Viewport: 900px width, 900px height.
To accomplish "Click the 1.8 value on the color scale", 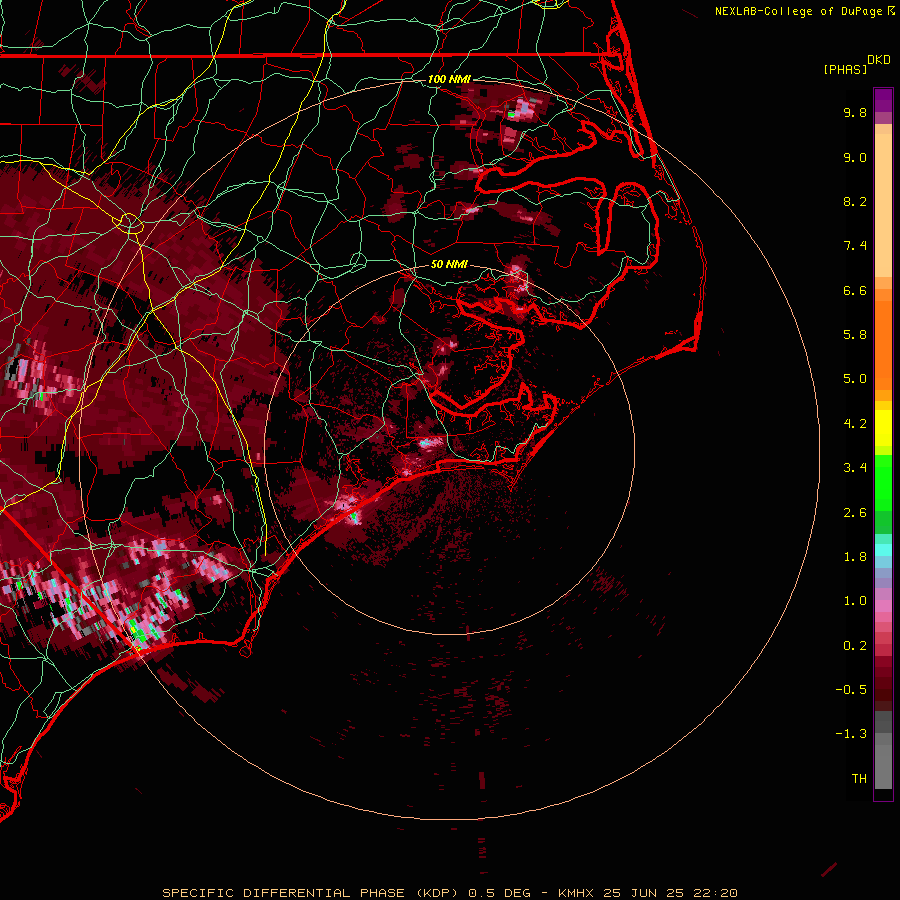I will tap(855, 557).
